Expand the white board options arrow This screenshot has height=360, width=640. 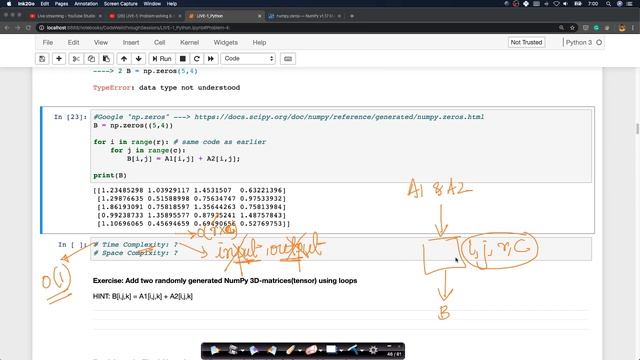coord(341,350)
